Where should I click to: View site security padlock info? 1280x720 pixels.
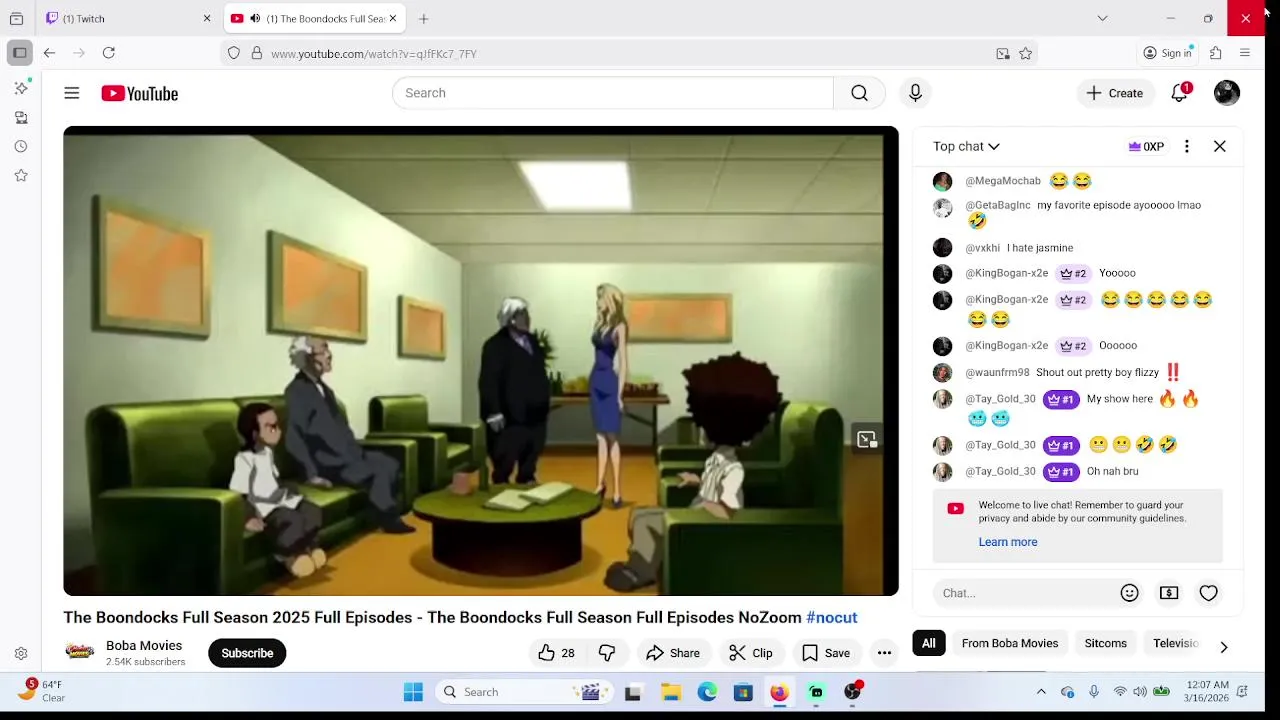pos(256,53)
